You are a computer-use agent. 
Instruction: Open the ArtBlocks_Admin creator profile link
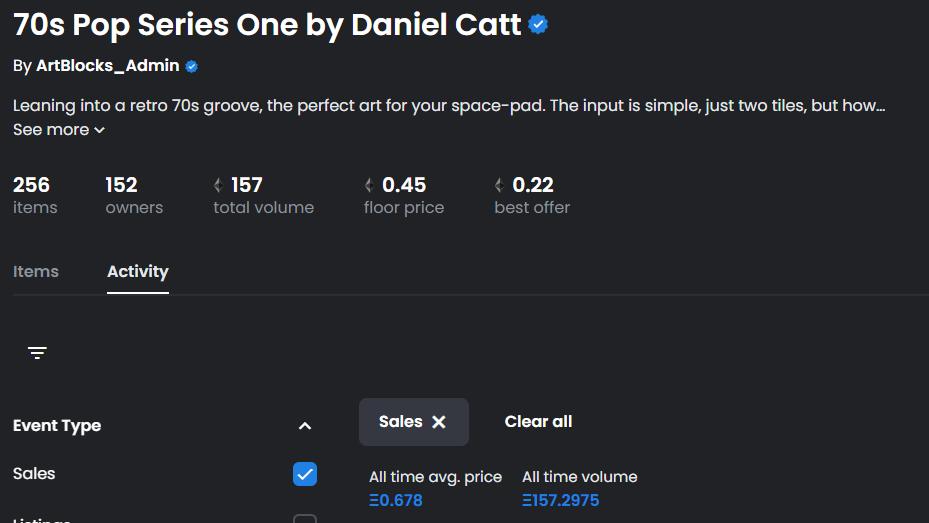pyautogui.click(x=108, y=66)
